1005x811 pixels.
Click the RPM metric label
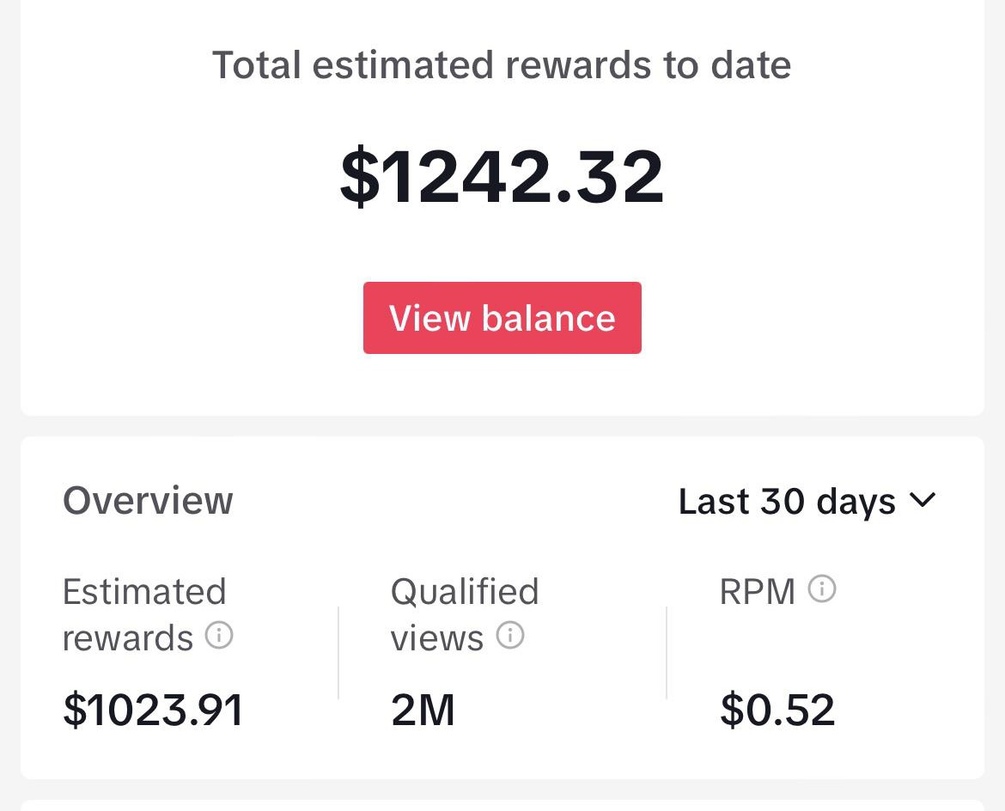[757, 591]
